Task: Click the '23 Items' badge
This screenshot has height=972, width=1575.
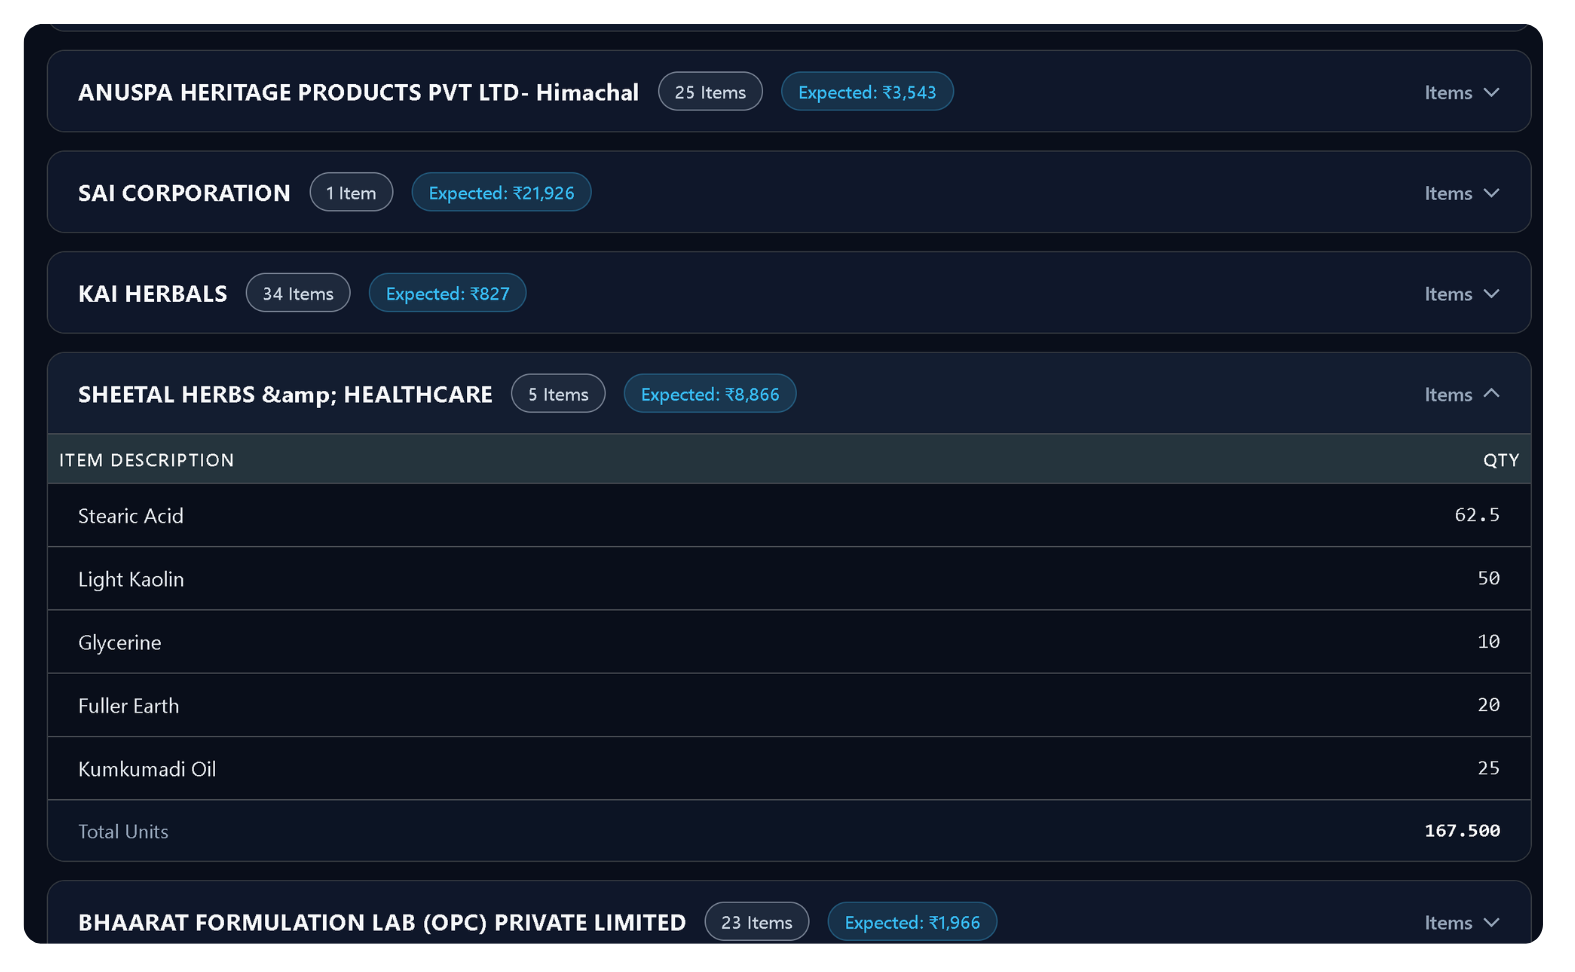Action: [x=757, y=922]
